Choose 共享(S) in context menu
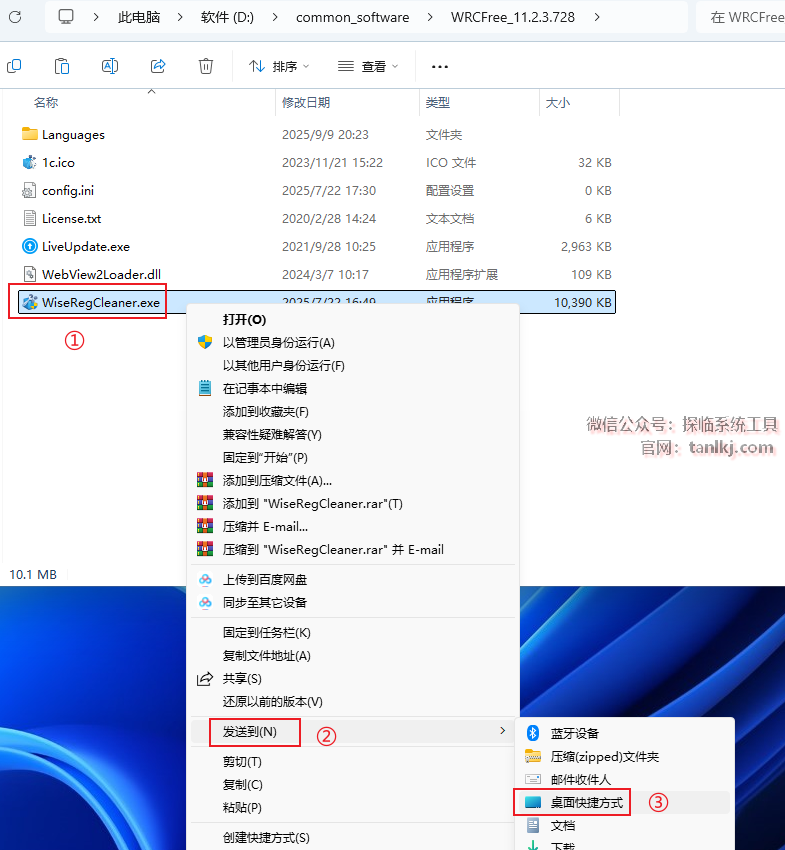 click(x=353, y=679)
